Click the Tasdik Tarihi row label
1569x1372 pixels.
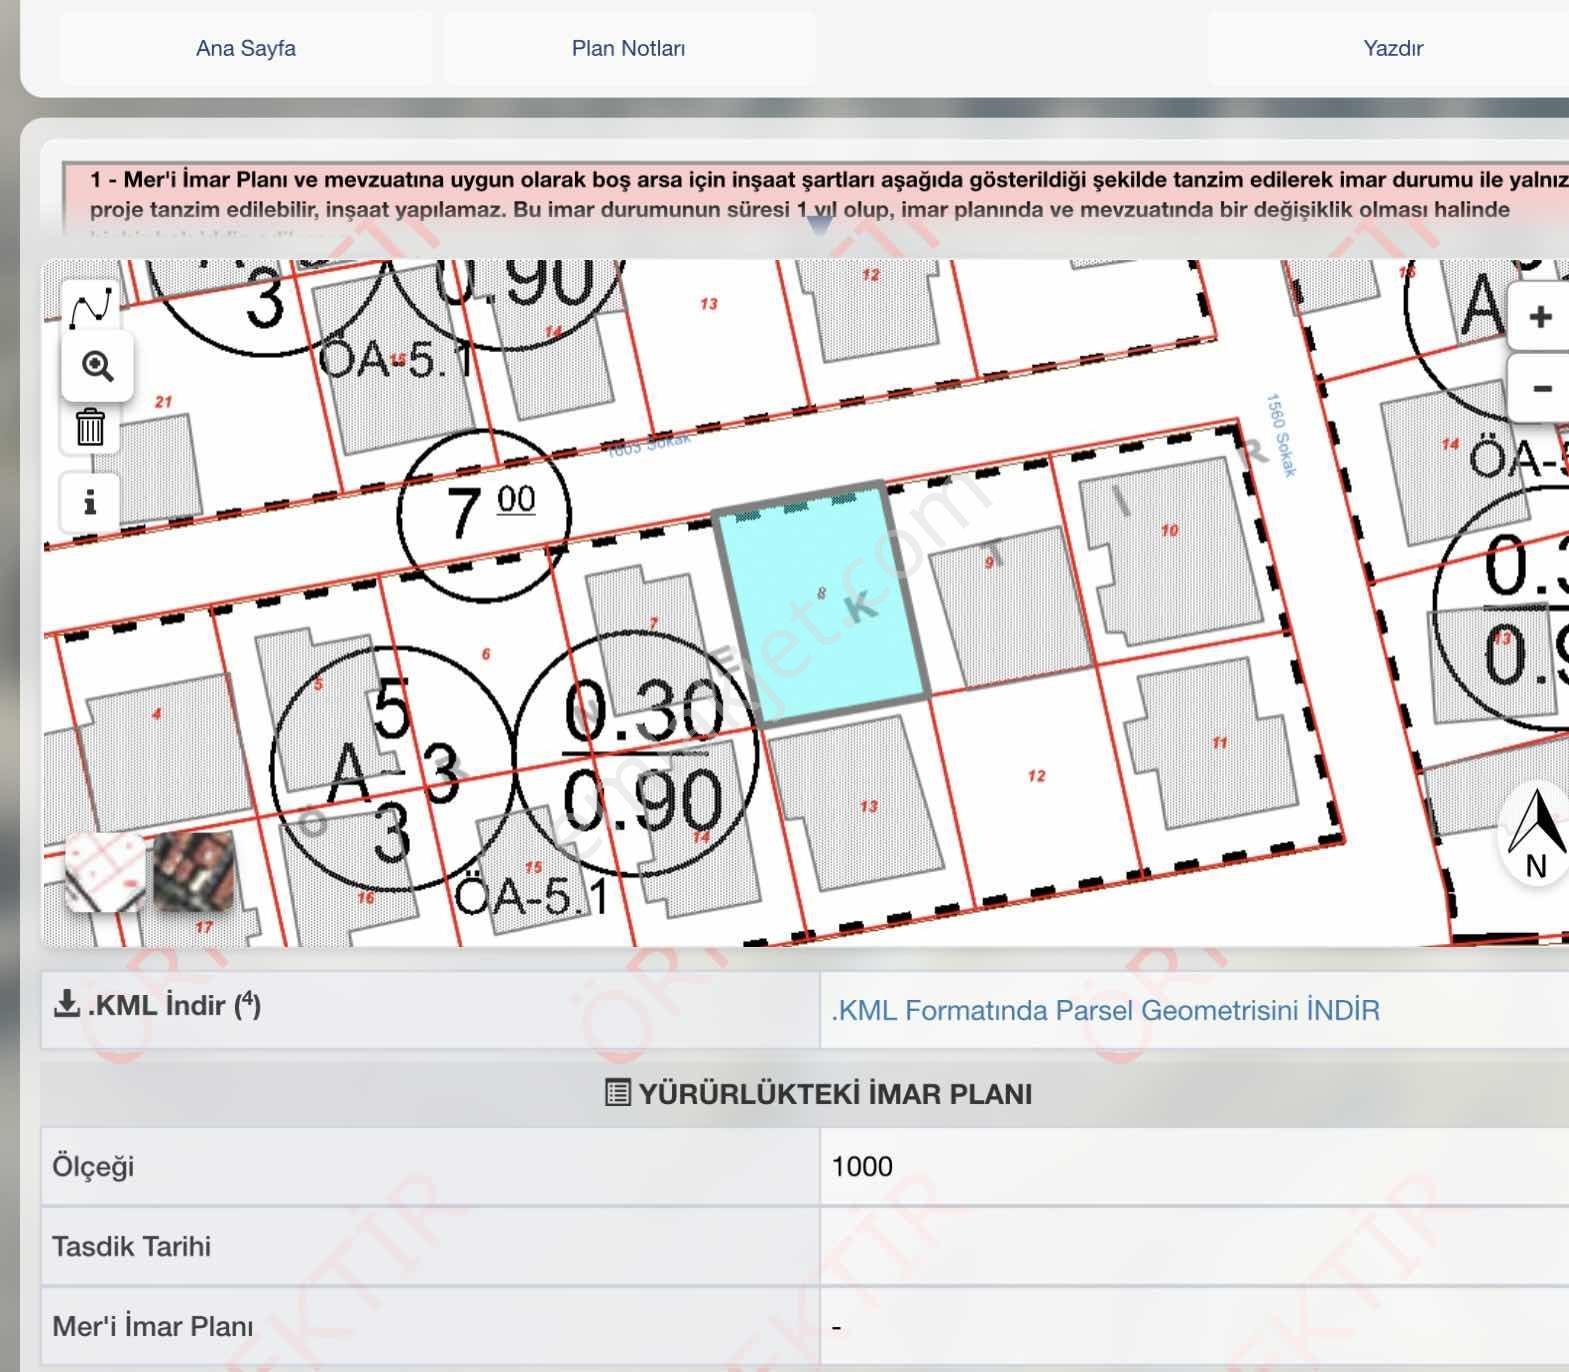pos(131,1246)
